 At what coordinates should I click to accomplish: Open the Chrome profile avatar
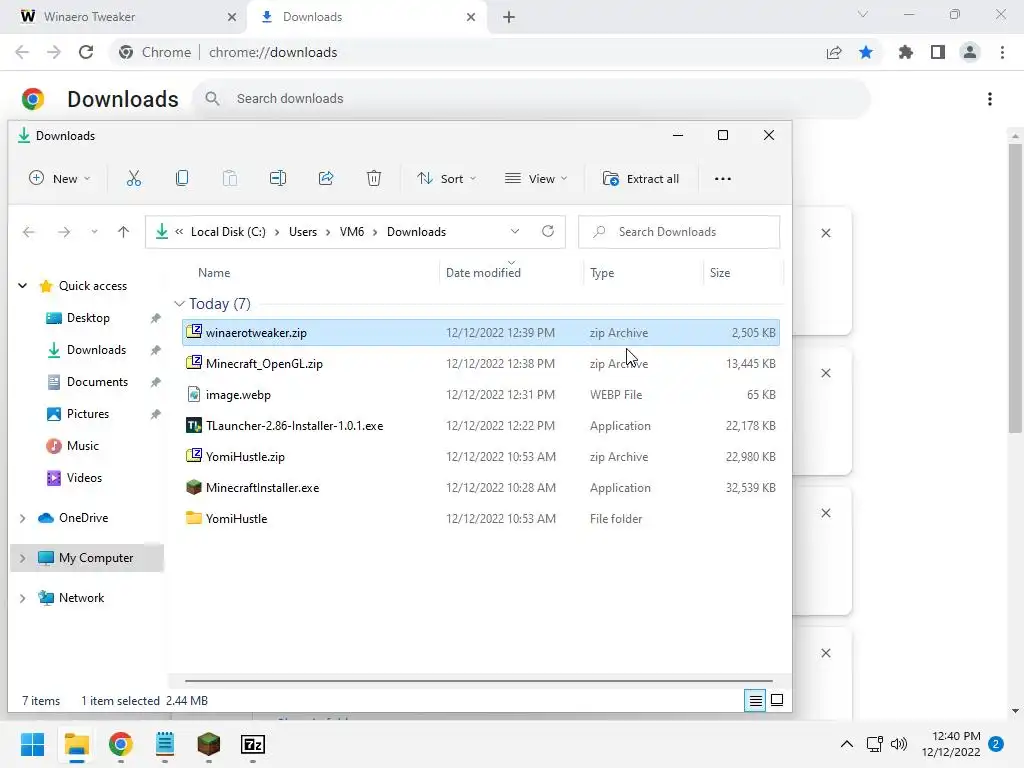click(970, 52)
